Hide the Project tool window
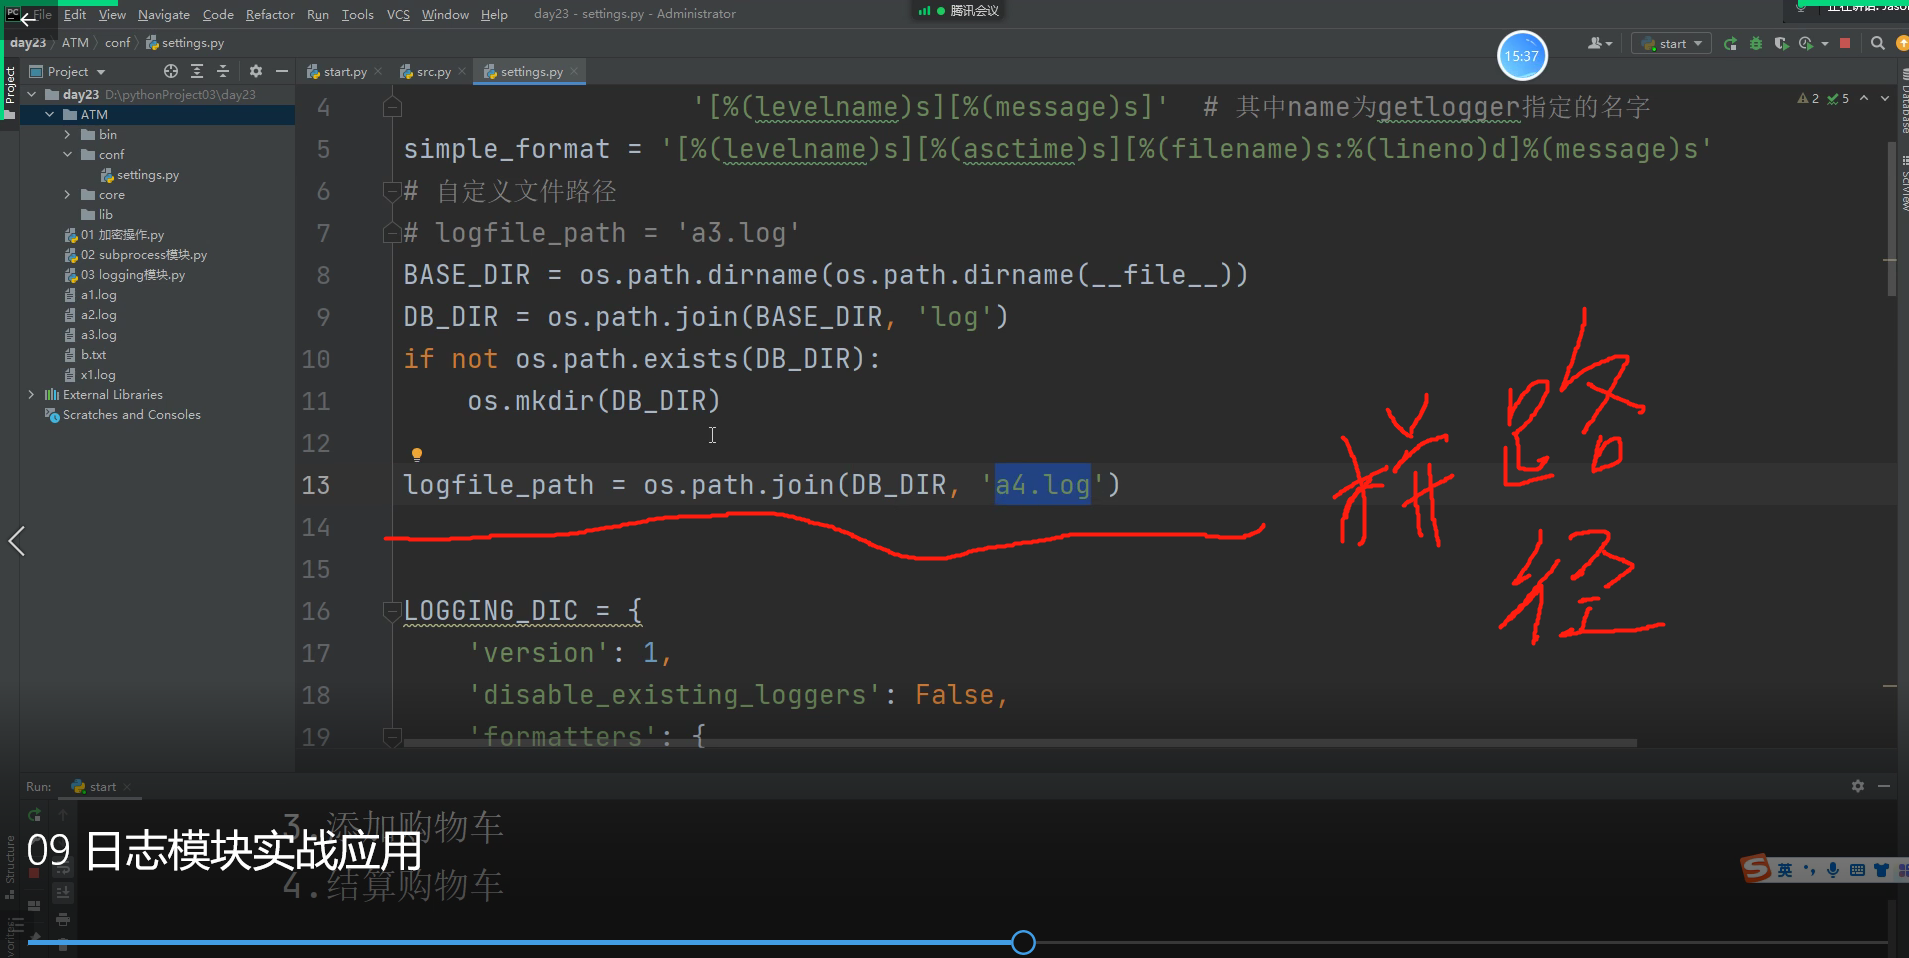Viewport: 1909px width, 958px height. pyautogui.click(x=282, y=71)
